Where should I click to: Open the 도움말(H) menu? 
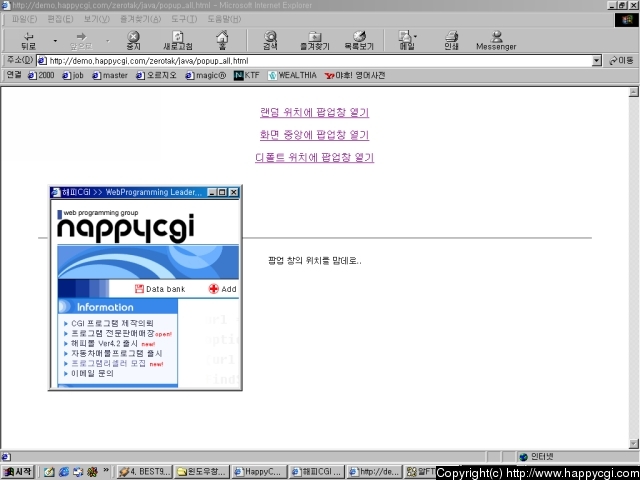tap(224, 19)
